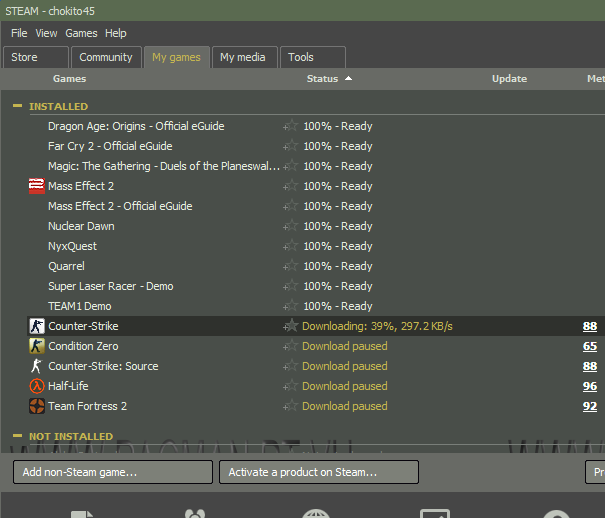Toggle favorite star for Team Fortress 2
The image size is (605, 518).
pos(290,406)
